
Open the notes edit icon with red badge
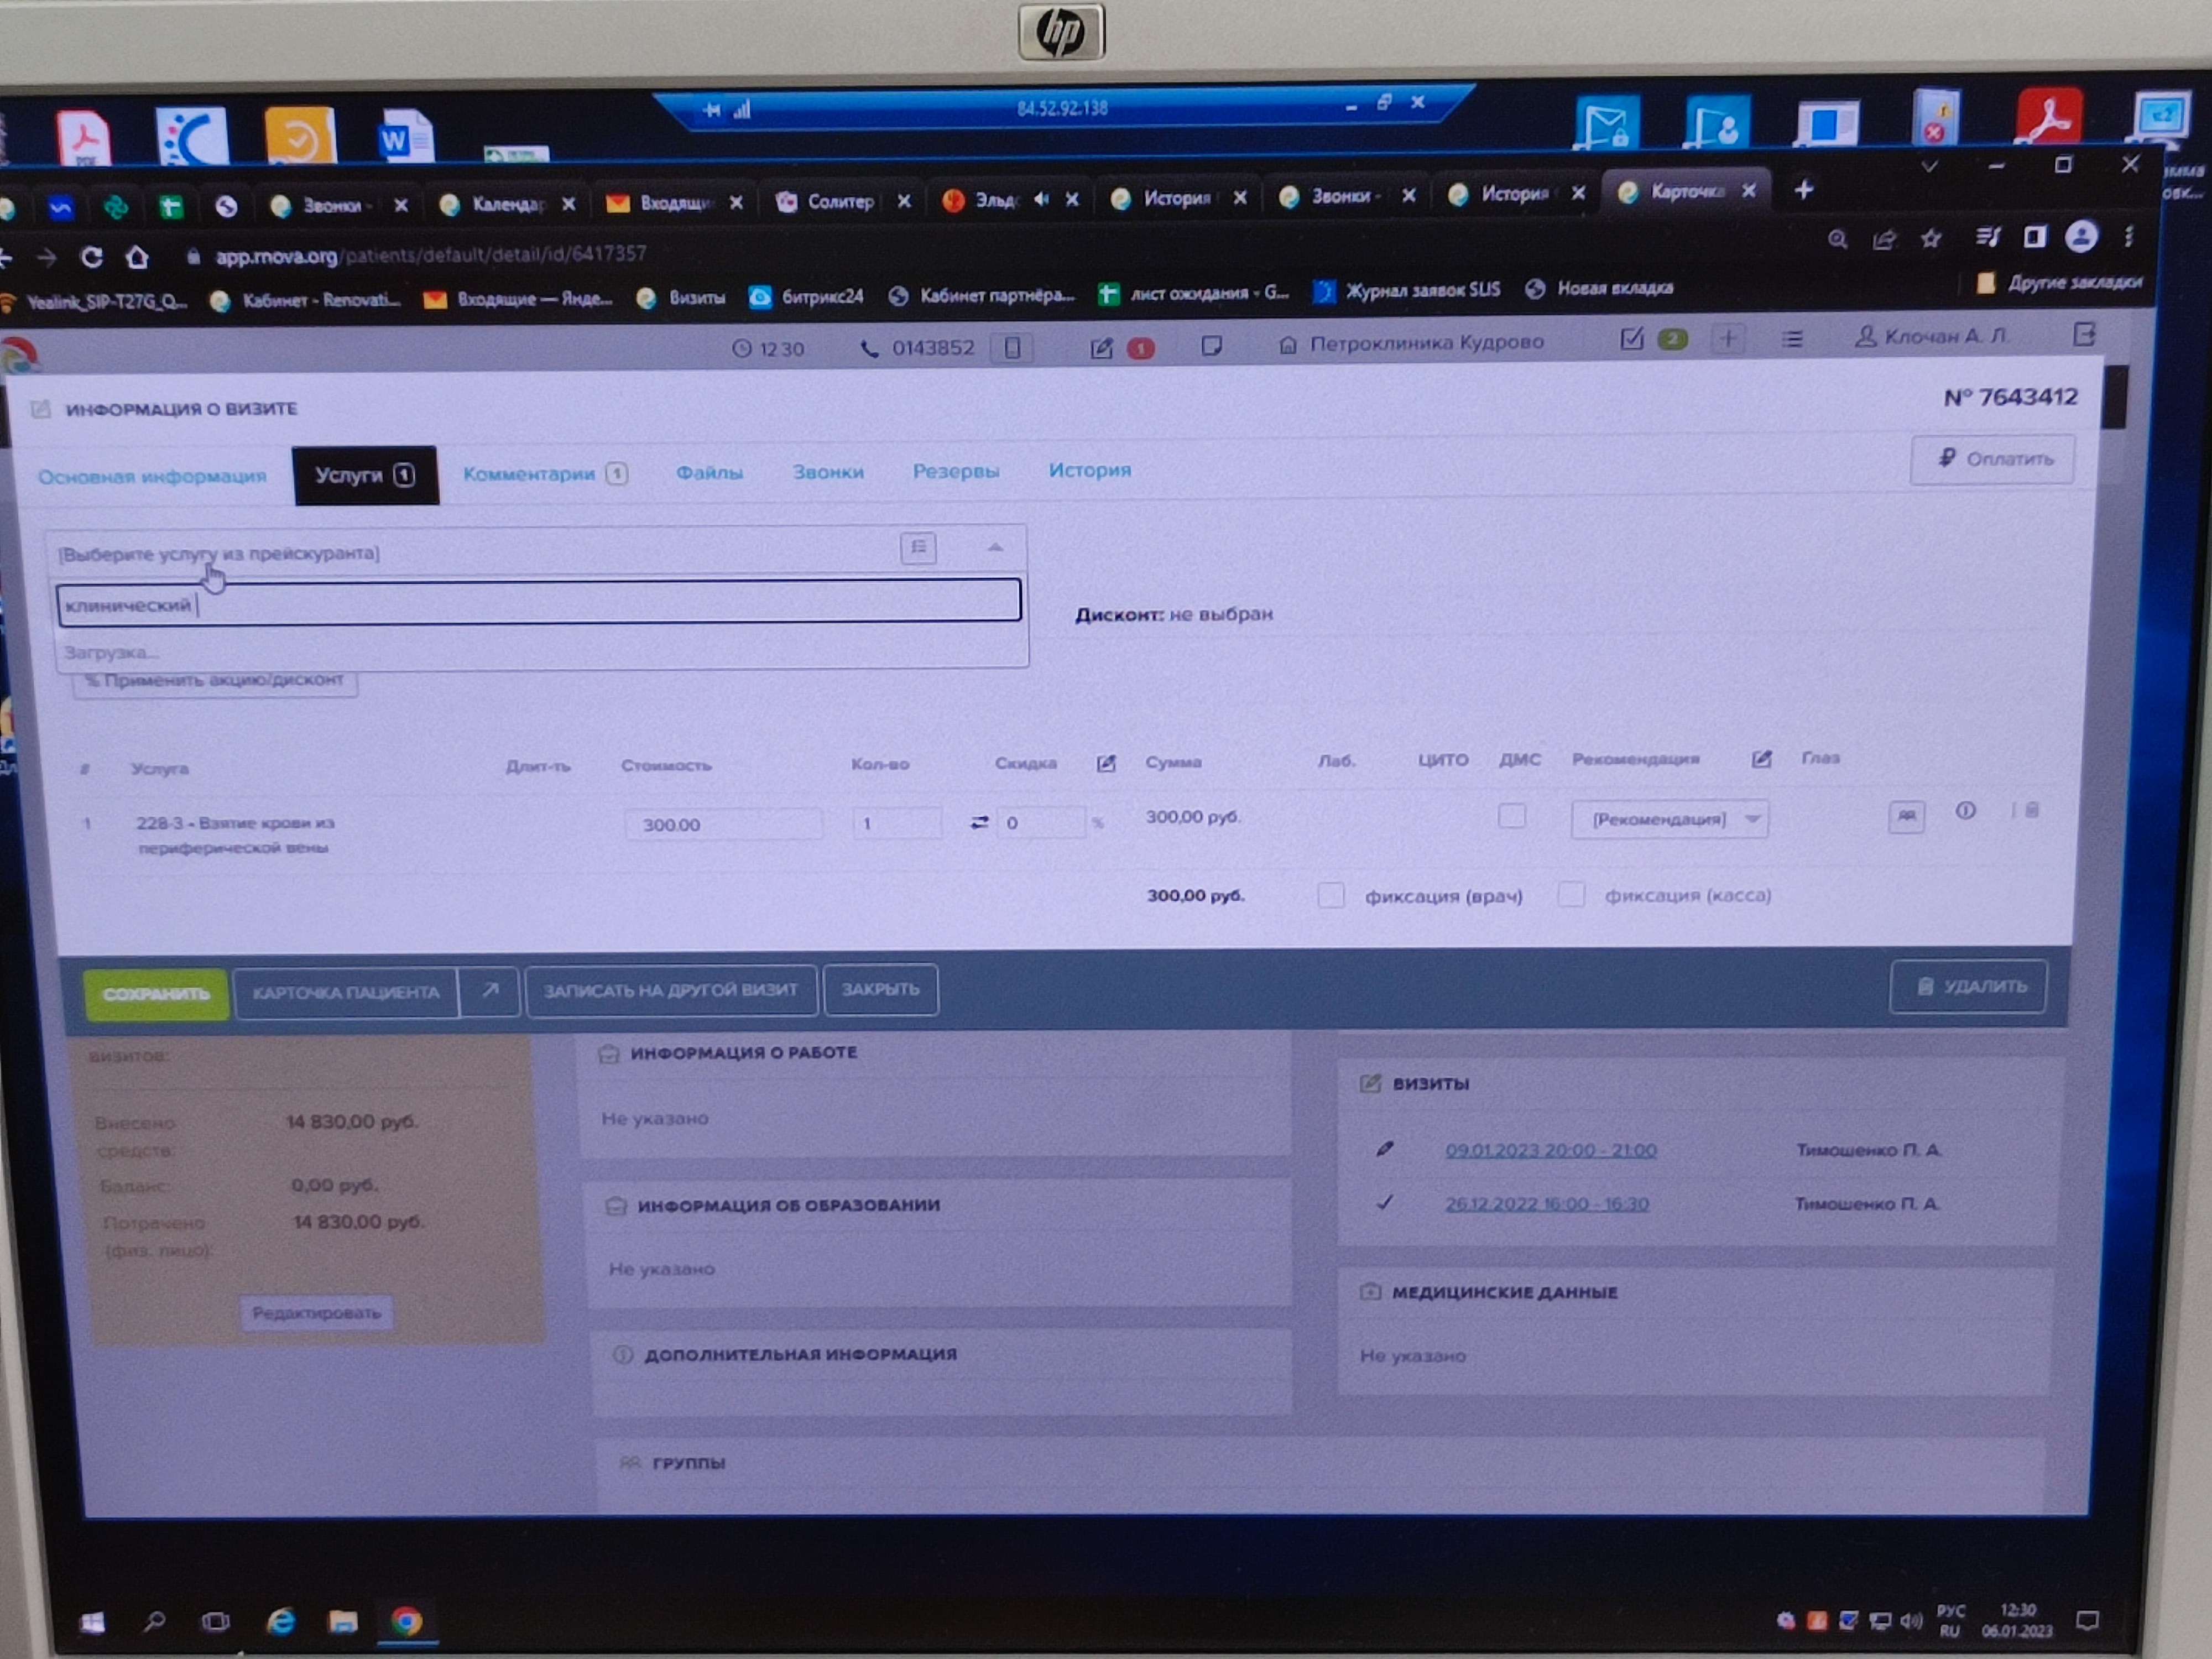tap(1101, 348)
